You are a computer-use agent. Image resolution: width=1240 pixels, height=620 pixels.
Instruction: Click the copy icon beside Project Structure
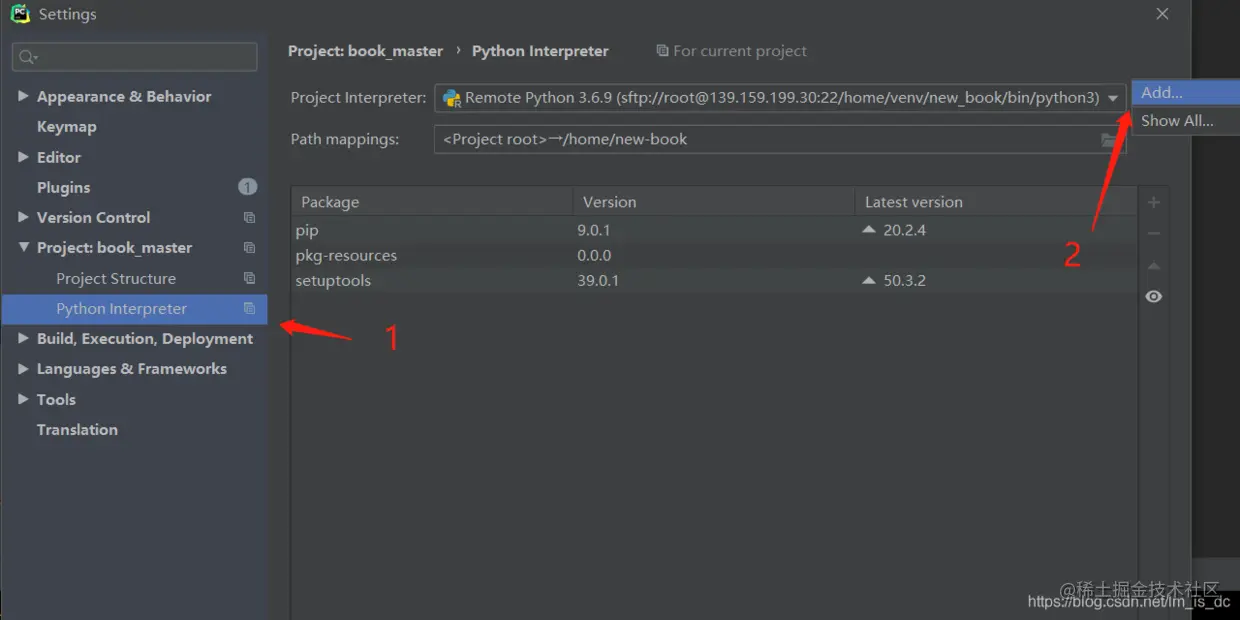tap(249, 279)
